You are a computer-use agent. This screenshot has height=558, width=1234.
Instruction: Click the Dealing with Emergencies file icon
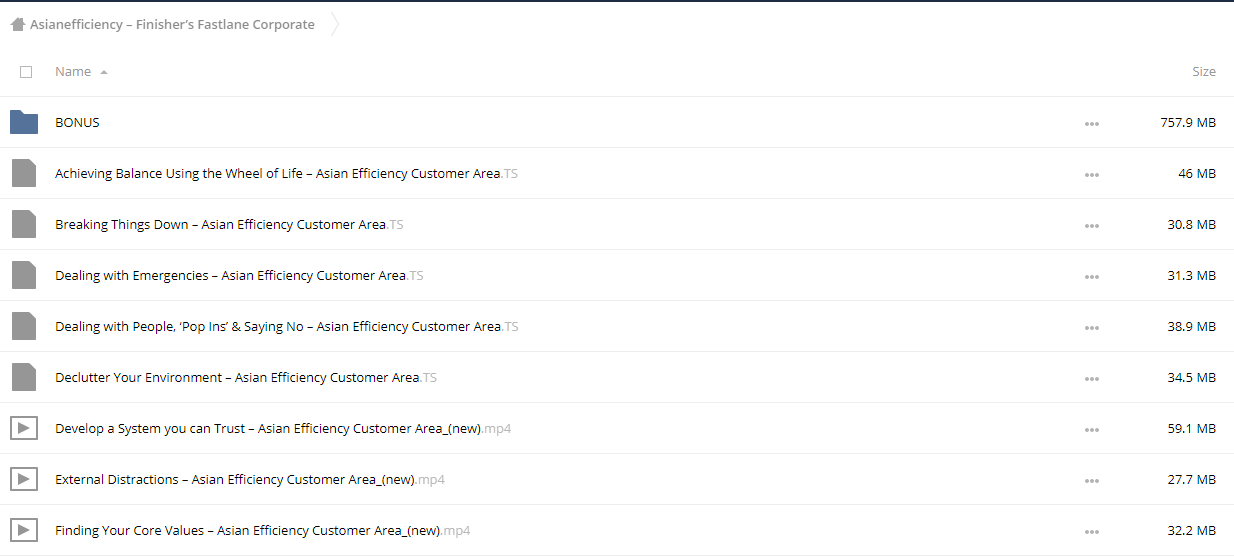(24, 275)
